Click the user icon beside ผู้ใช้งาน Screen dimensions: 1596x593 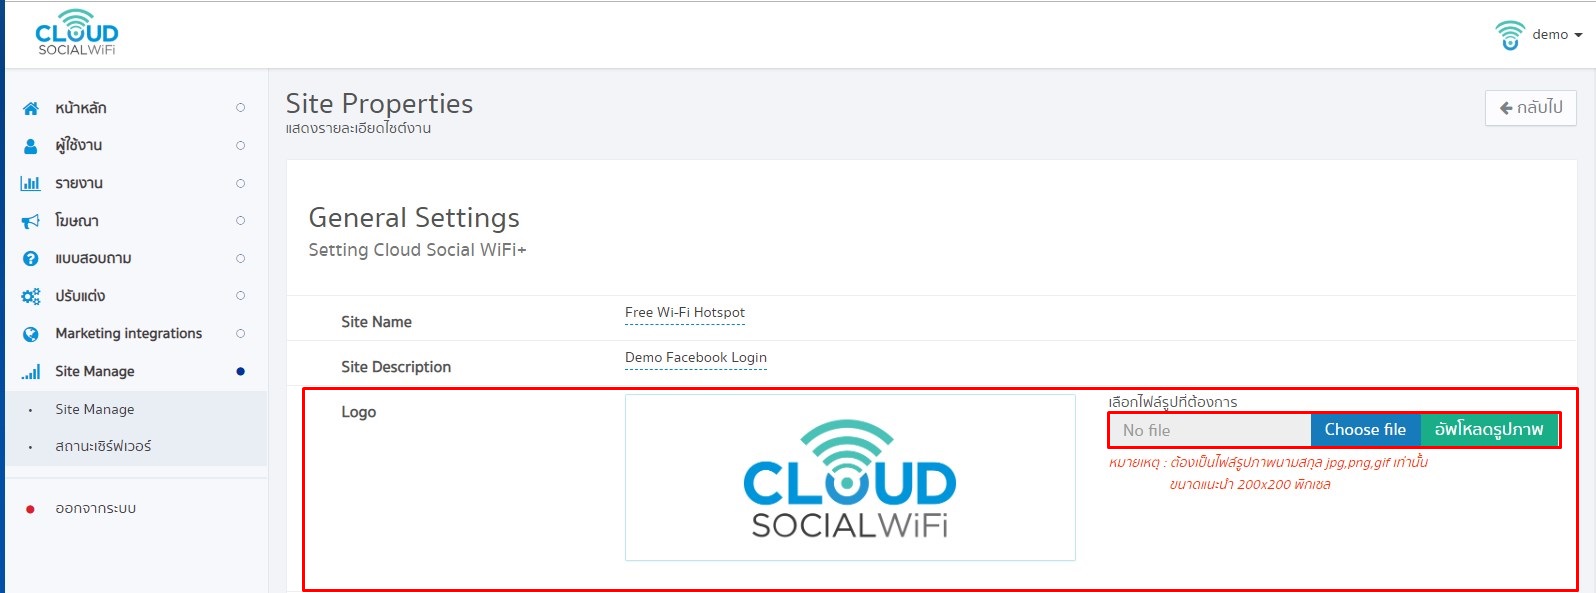[31, 146]
